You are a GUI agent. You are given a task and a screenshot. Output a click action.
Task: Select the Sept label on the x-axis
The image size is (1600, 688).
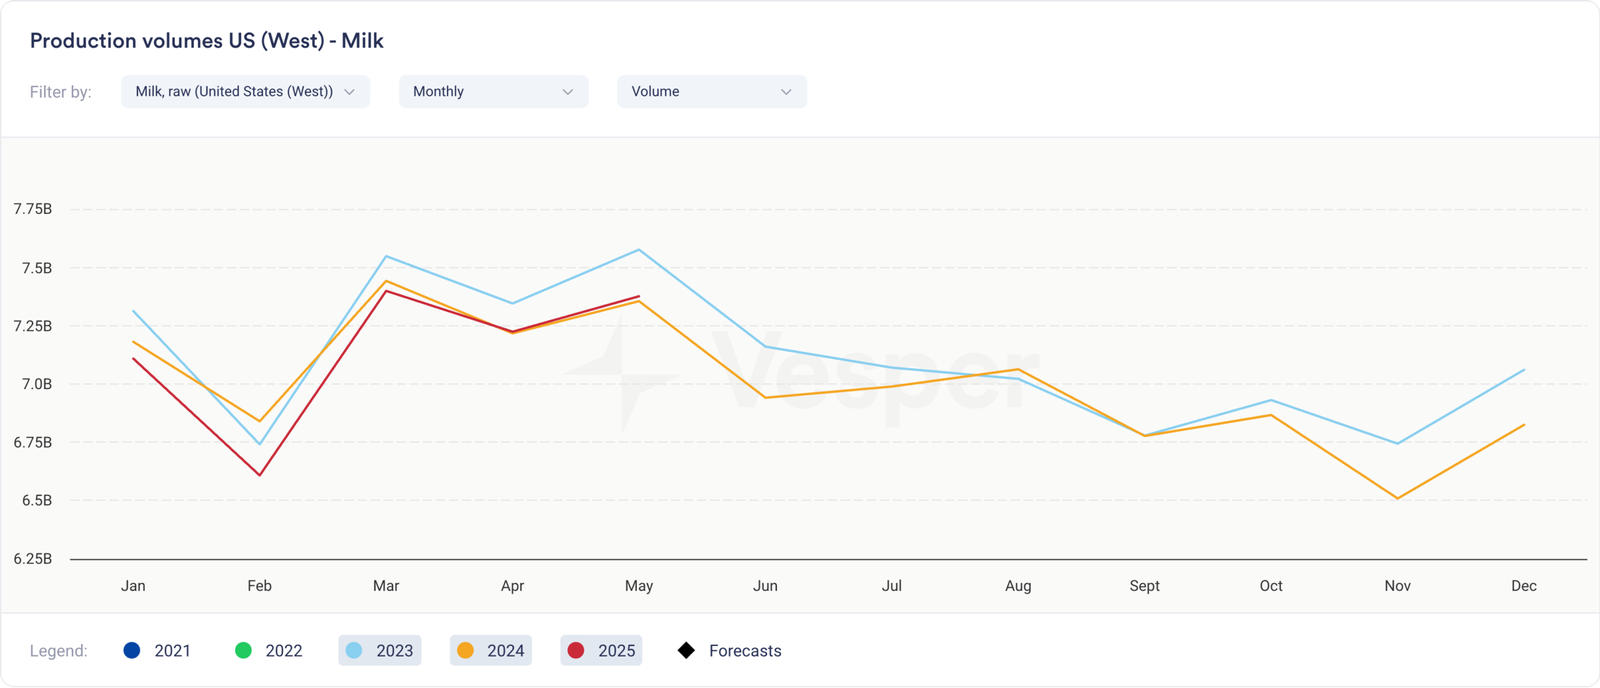point(1144,586)
